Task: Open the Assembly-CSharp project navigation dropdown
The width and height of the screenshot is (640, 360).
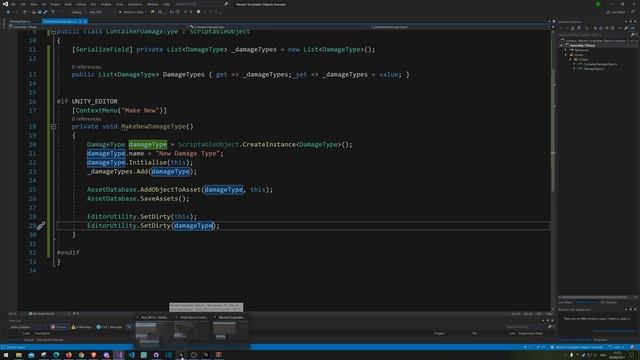Action: coord(98,27)
